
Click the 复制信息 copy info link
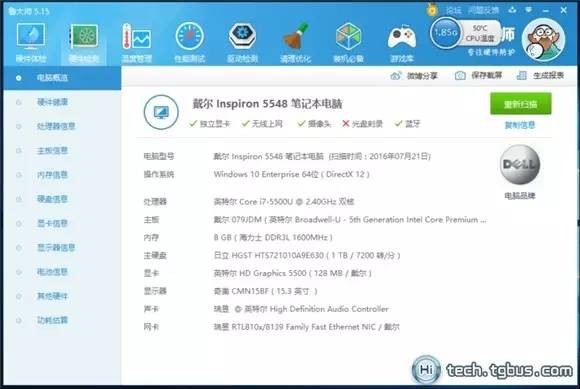520,125
